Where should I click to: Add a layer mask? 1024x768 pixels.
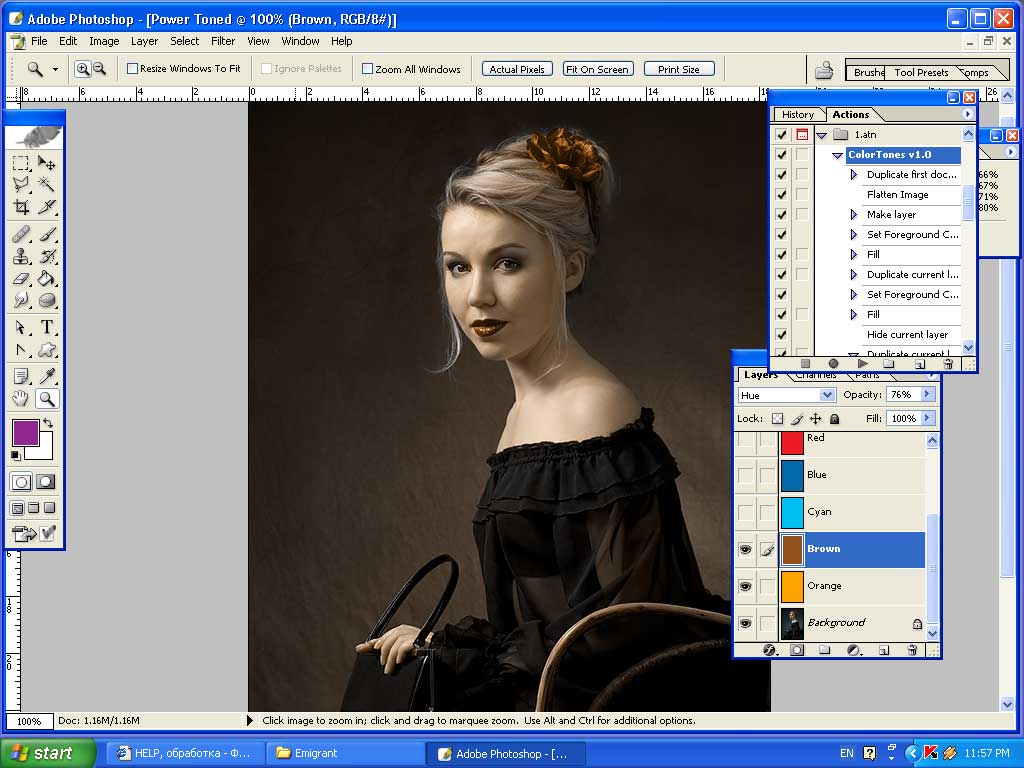coord(797,650)
